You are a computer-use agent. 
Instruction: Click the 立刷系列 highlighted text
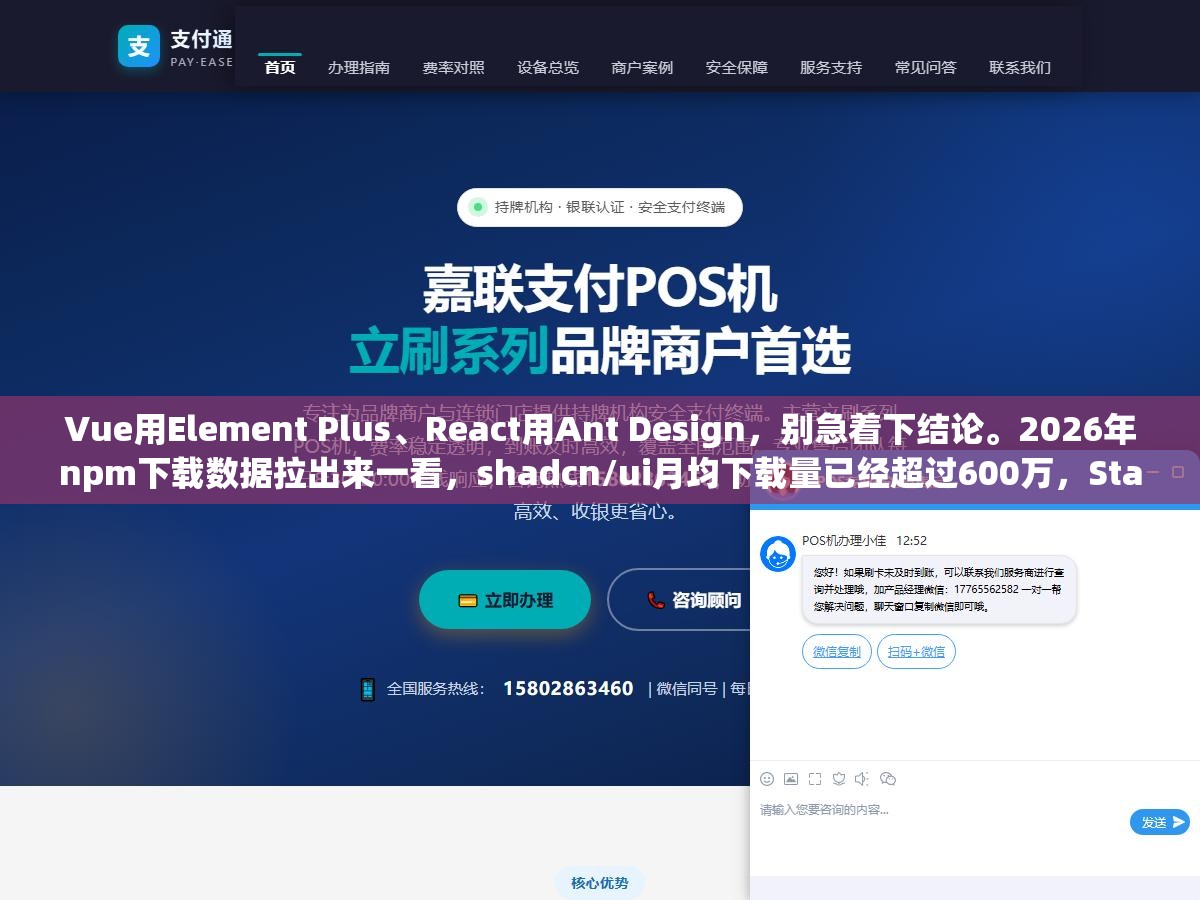coord(450,350)
